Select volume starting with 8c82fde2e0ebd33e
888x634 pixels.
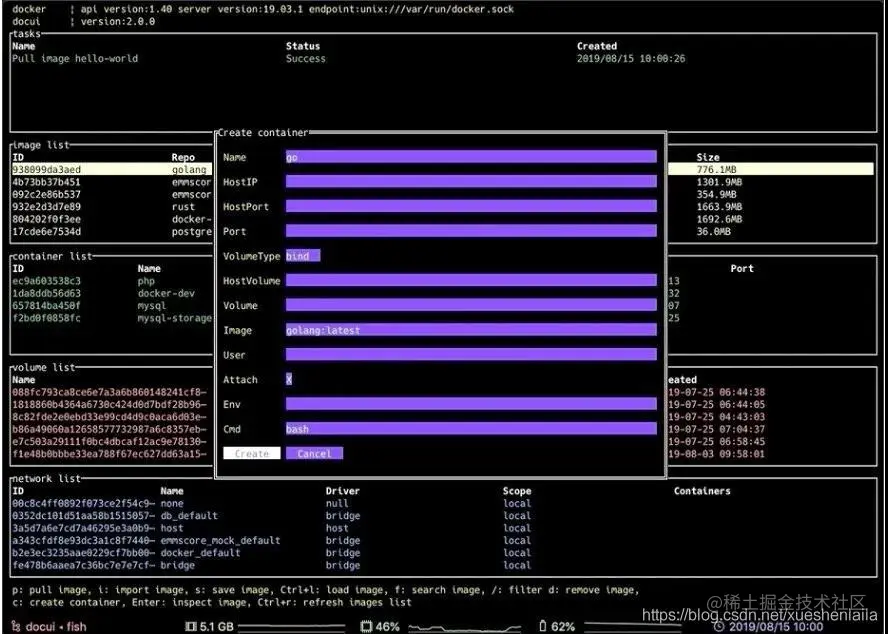pyautogui.click(x=109, y=417)
